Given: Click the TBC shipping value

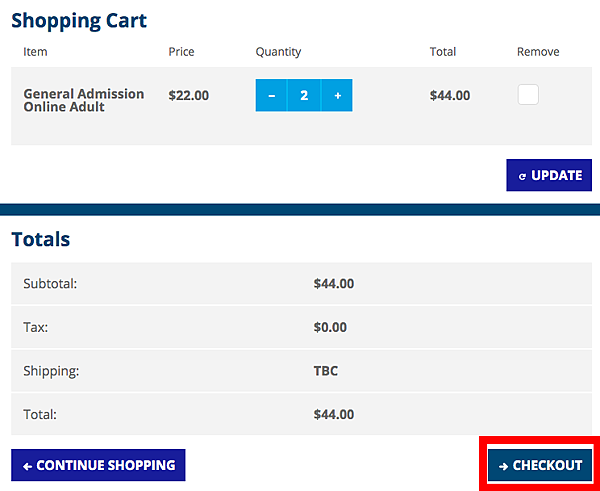Looking at the screenshot, I should 326,371.
